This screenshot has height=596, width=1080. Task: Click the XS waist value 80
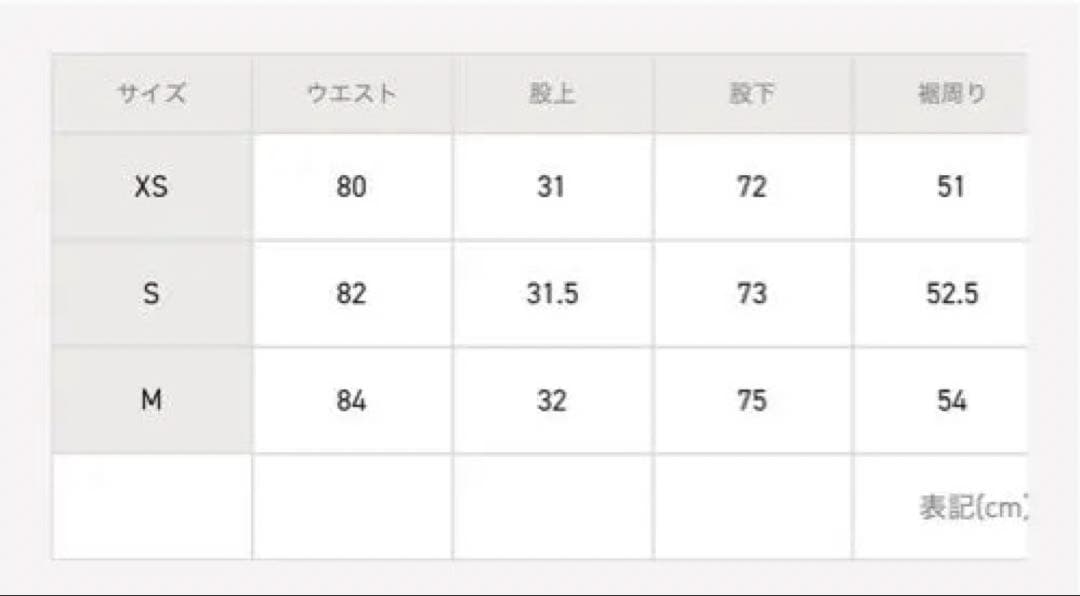pos(351,187)
